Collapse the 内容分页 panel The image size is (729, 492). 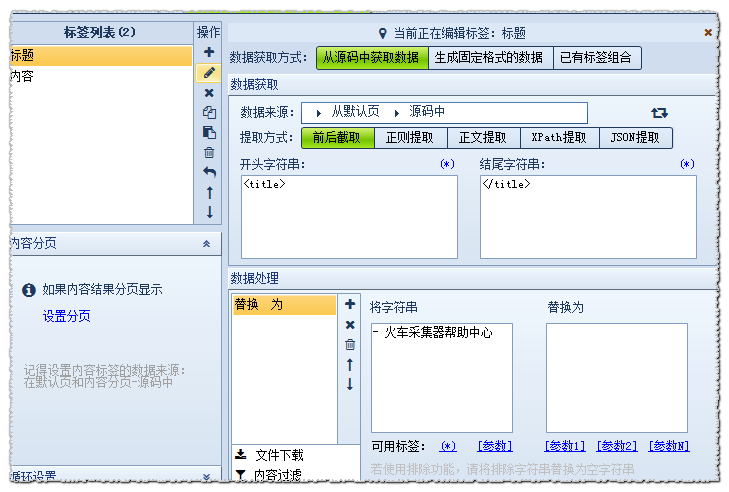point(206,243)
